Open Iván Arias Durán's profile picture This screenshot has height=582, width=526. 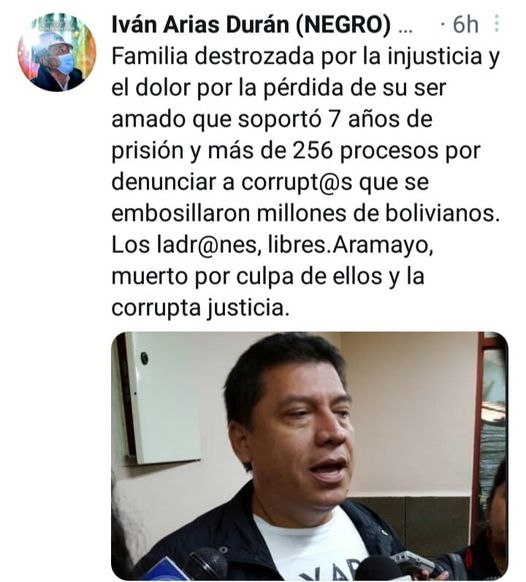[x=57, y=52]
